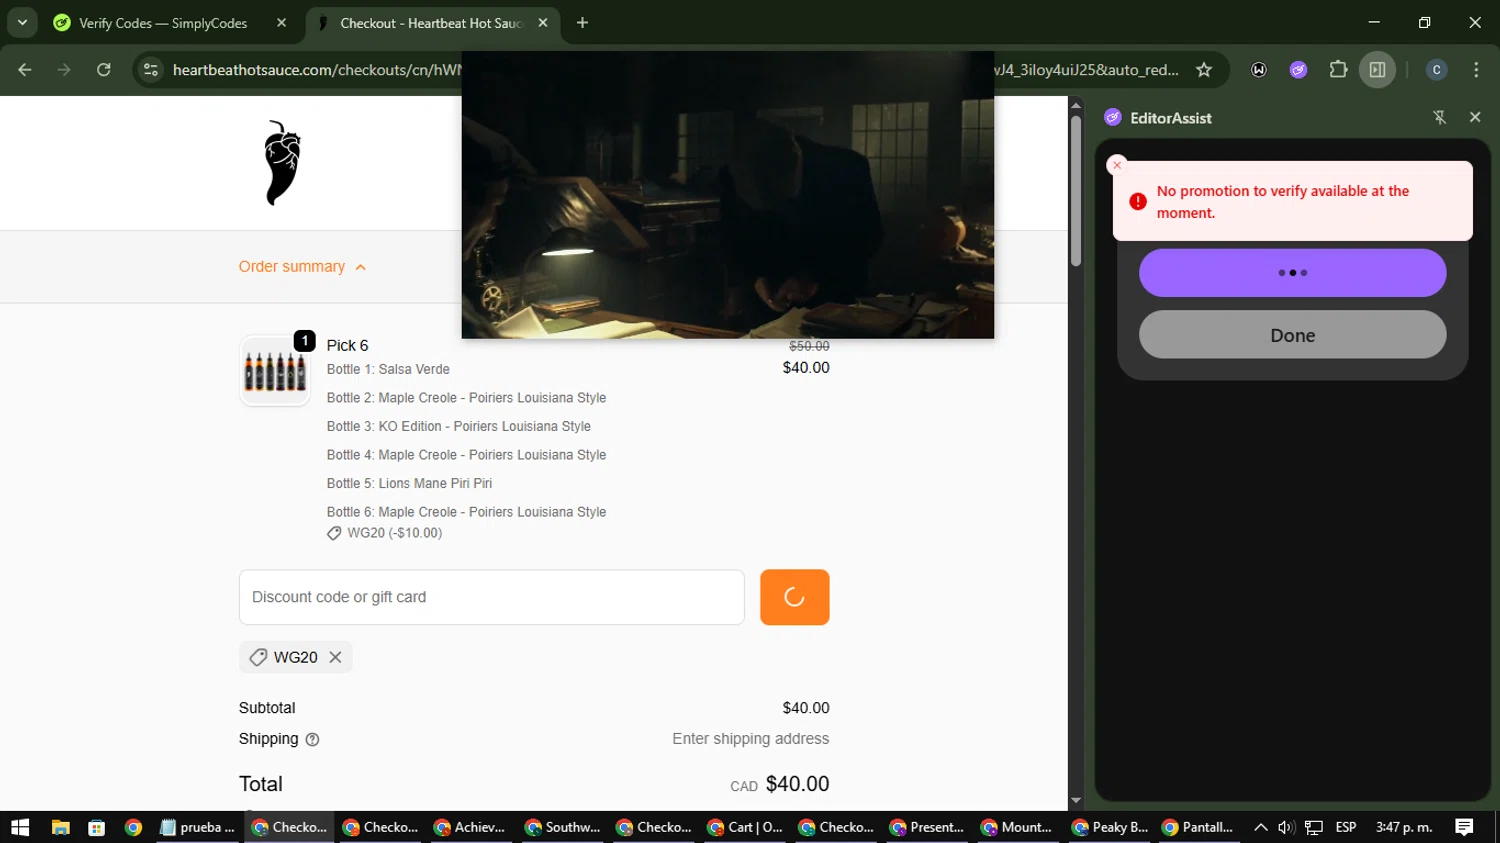Reload the checkout page

point(103,69)
